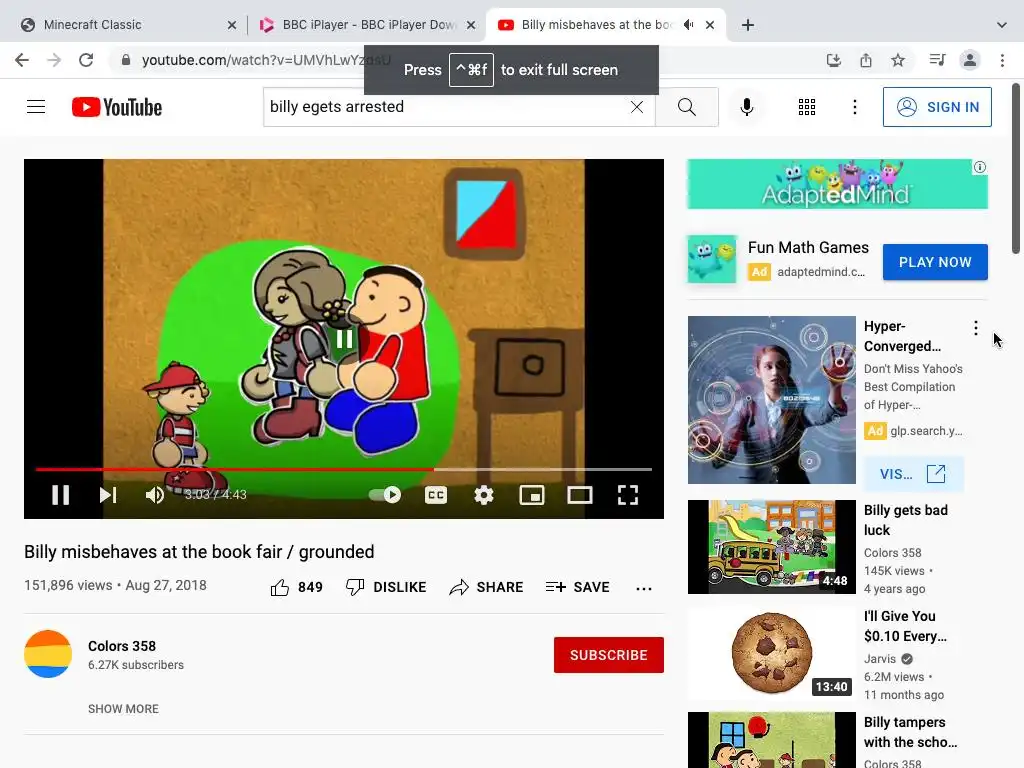
Task: Click the page vertical scrollbar
Action: [1016, 168]
